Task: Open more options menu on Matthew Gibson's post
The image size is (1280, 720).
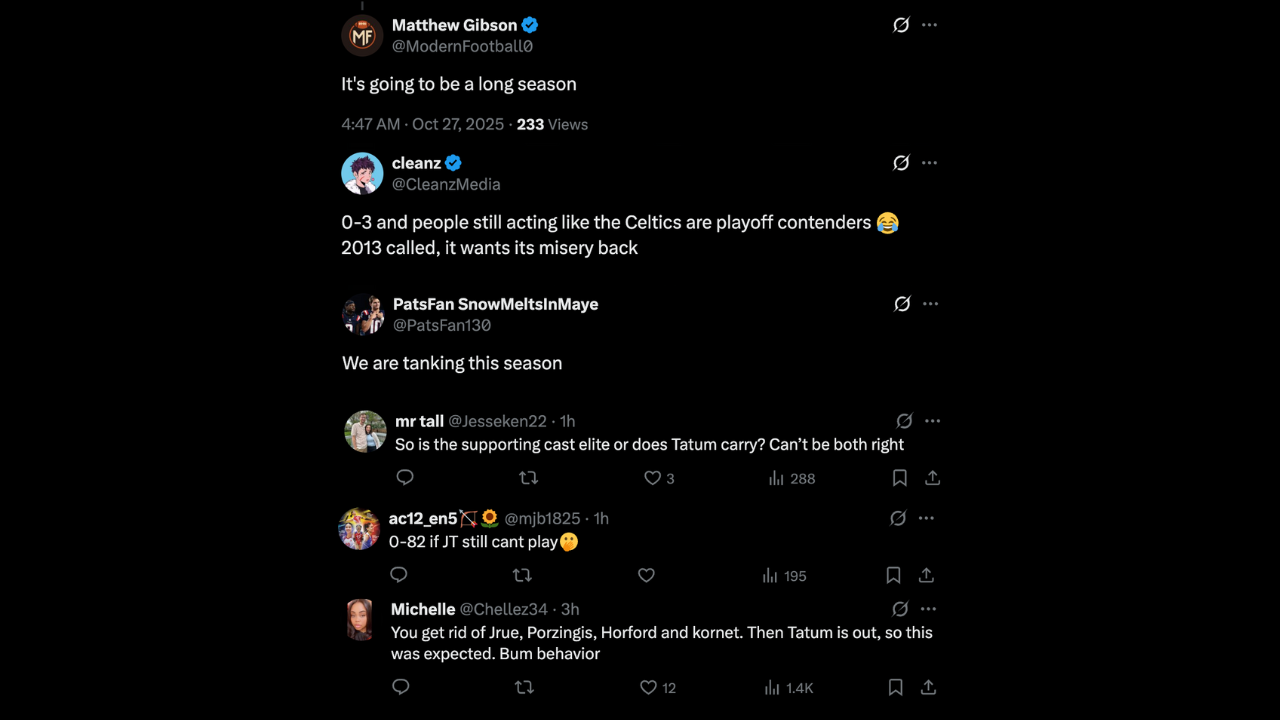Action: (x=929, y=25)
